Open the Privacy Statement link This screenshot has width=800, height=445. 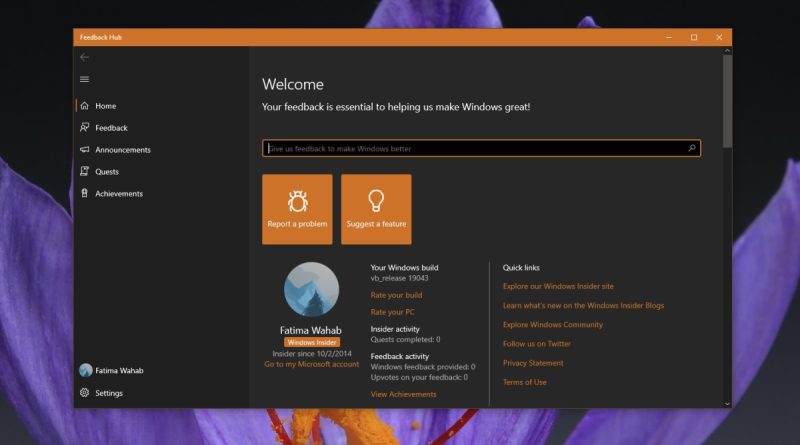tap(533, 363)
